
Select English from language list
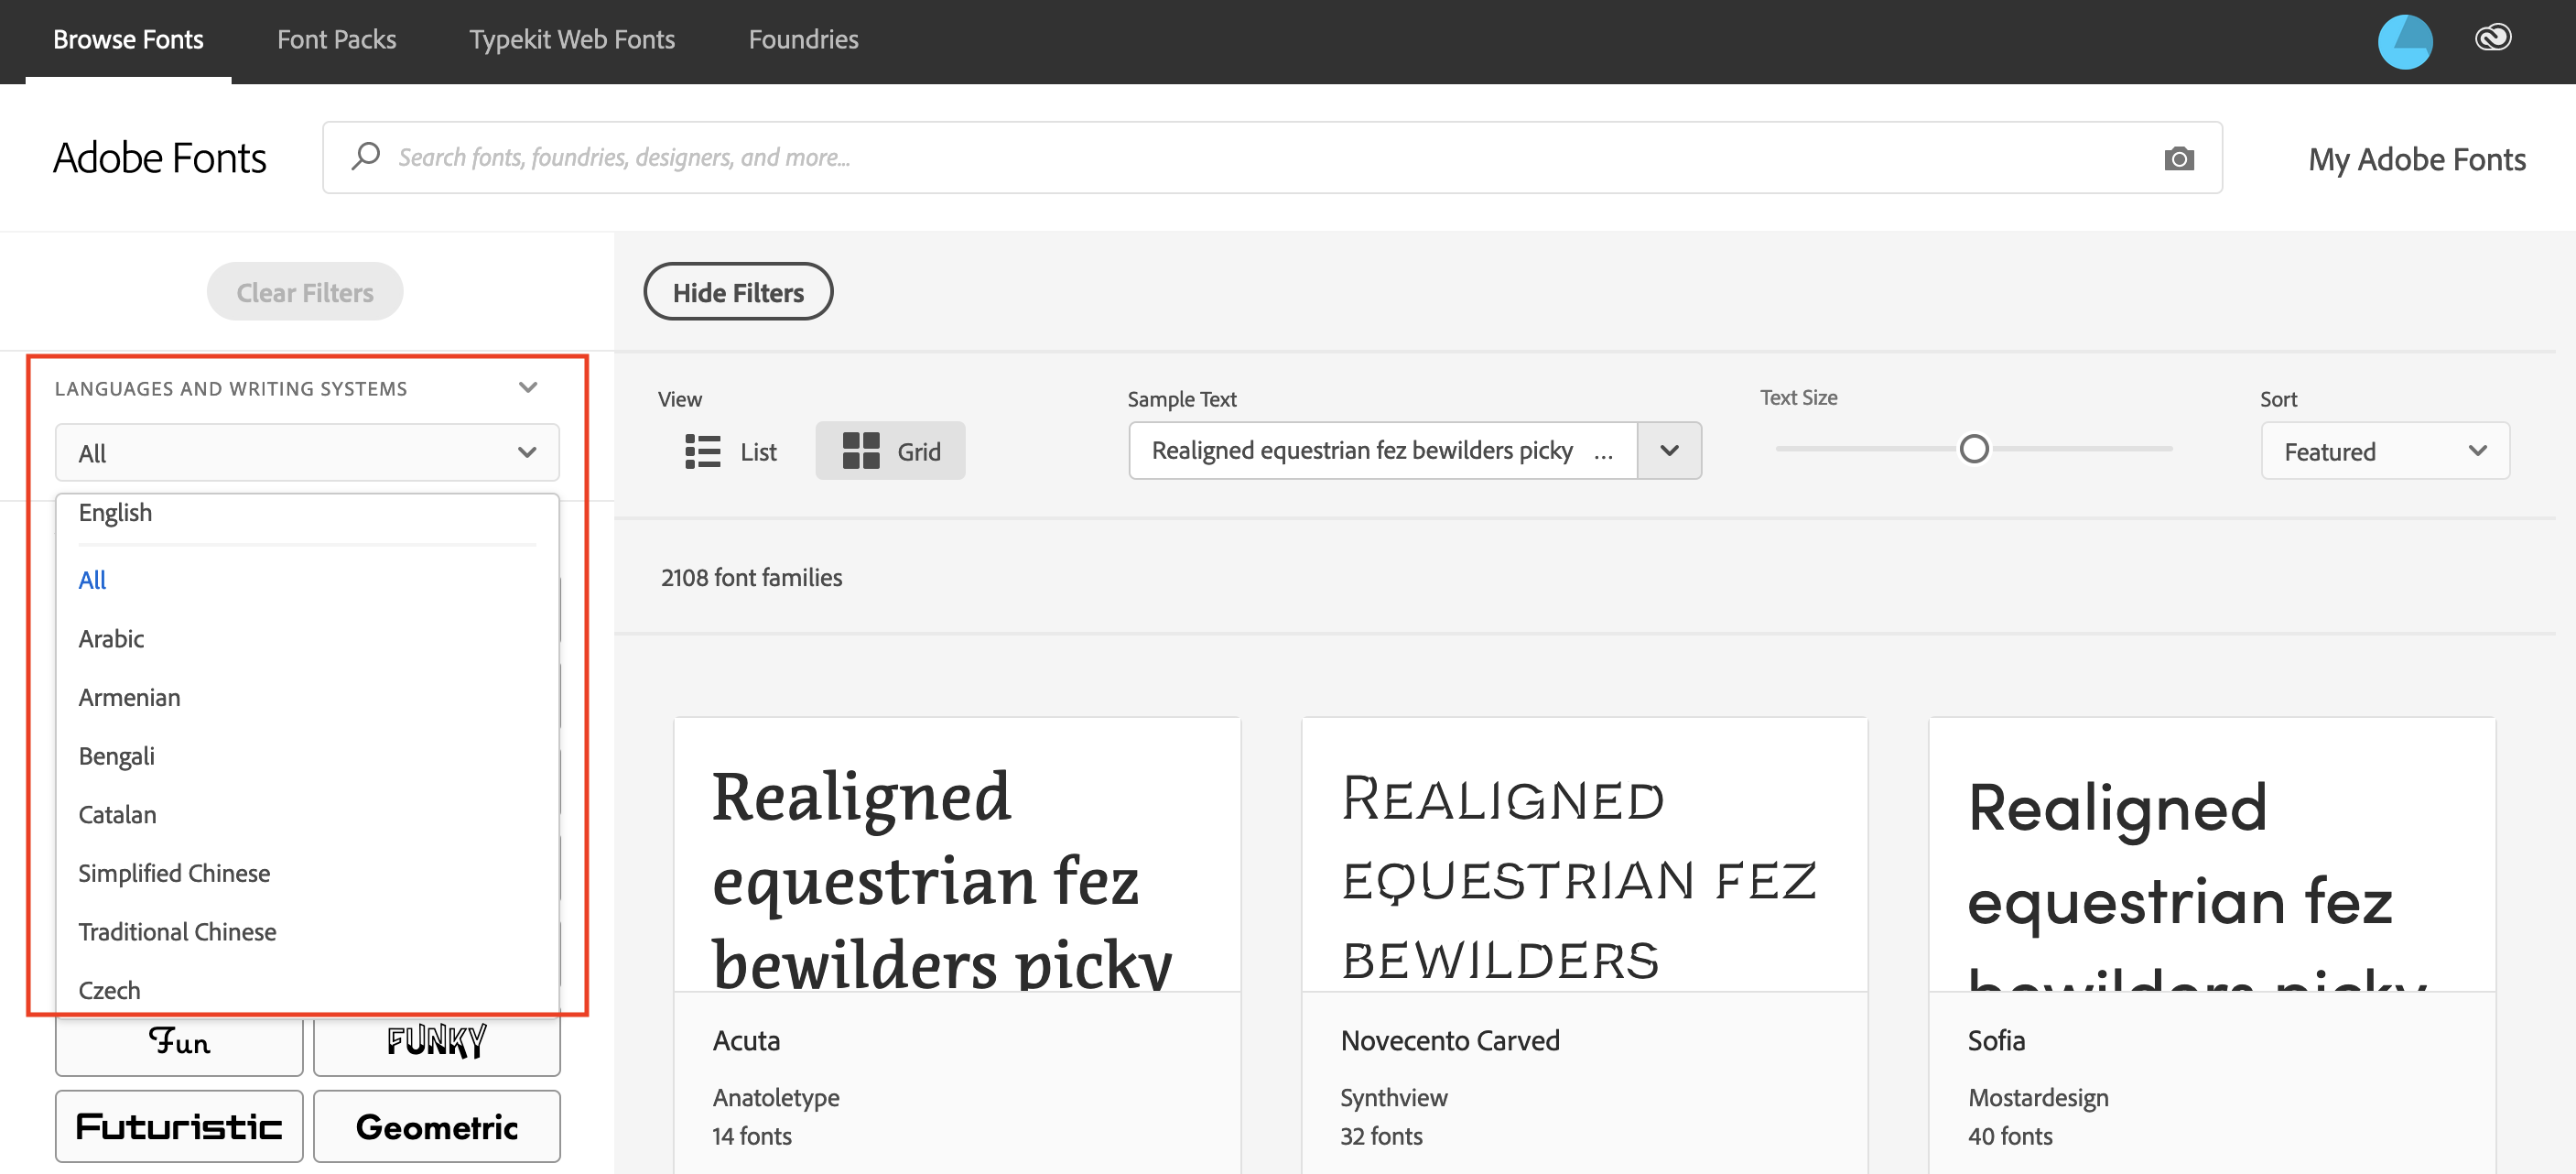[x=114, y=511]
